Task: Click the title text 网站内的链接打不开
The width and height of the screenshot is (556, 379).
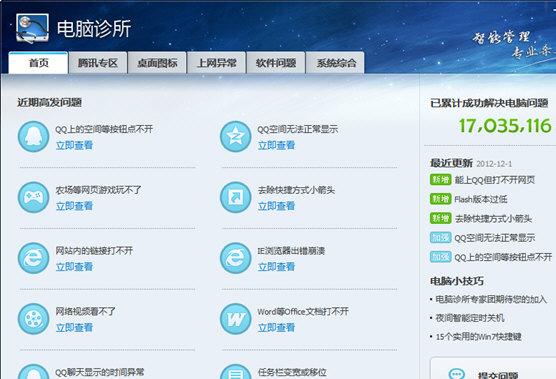Action: click(94, 251)
